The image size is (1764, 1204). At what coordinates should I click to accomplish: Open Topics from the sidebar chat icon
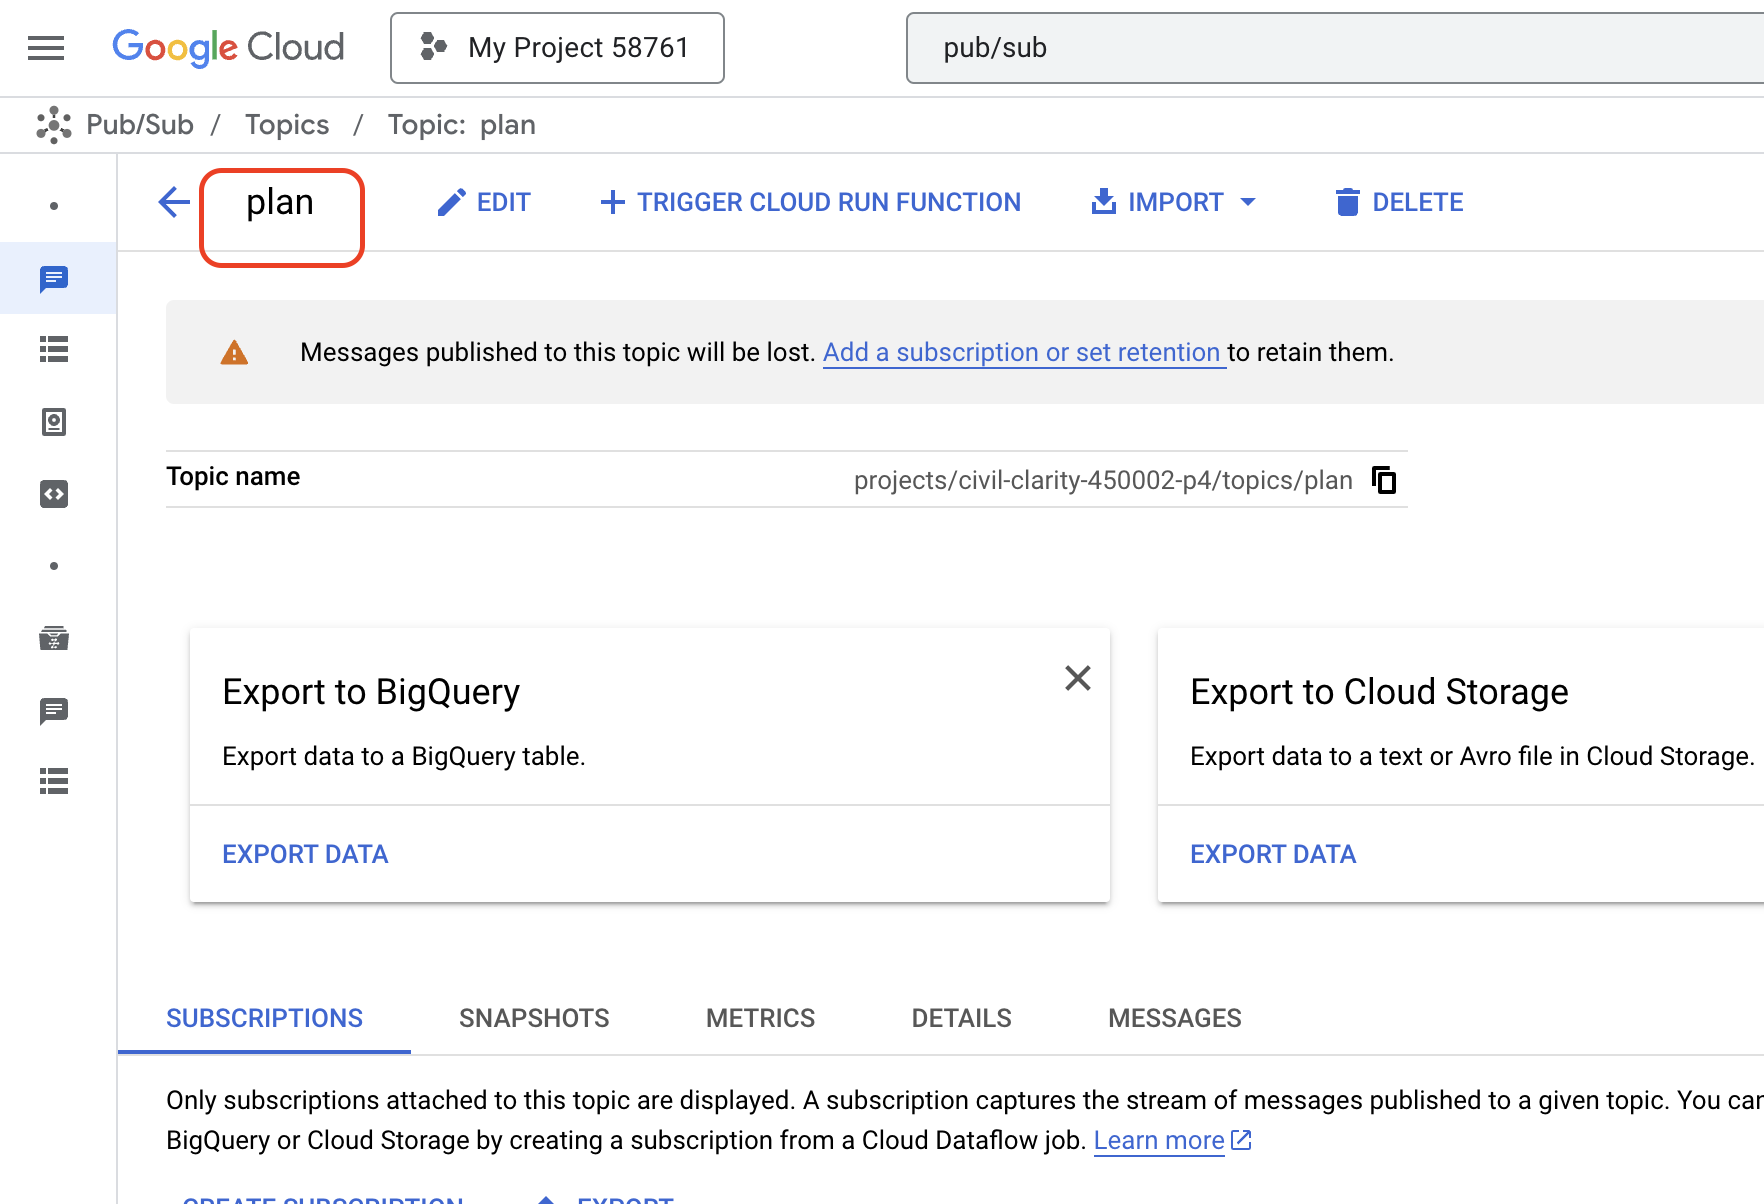[x=54, y=279]
